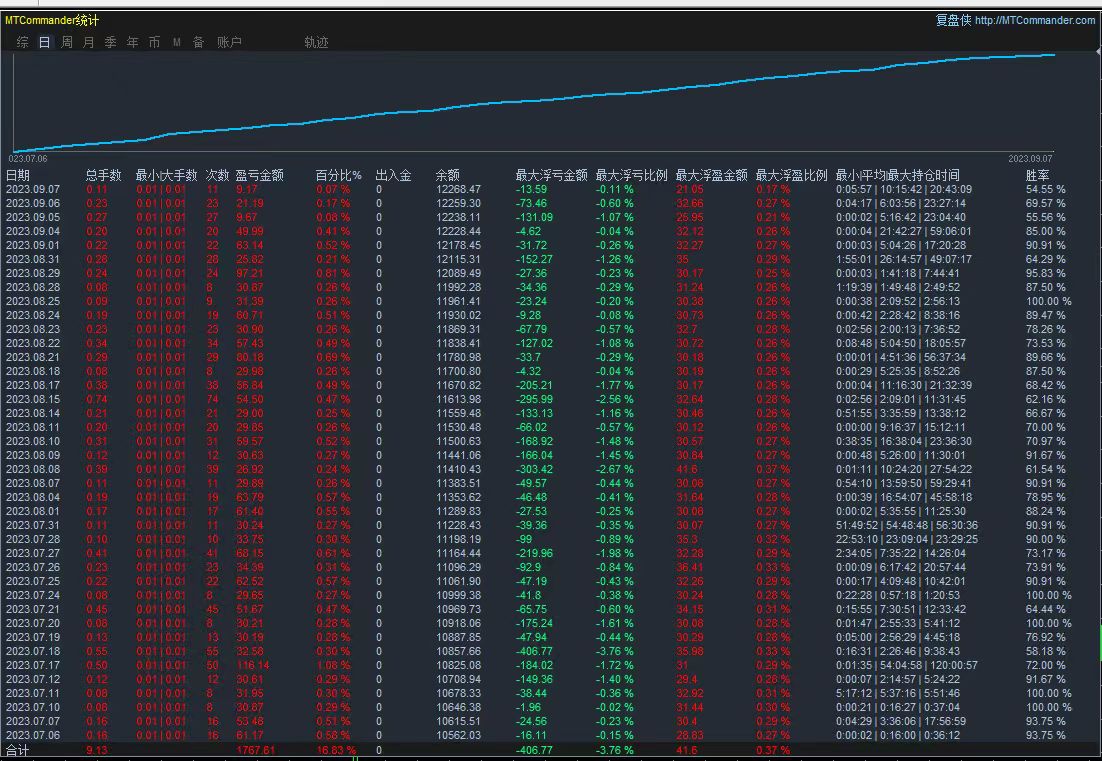Select the currently active 日 daily tab
Screen dimensions: 1102x761
click(43, 42)
